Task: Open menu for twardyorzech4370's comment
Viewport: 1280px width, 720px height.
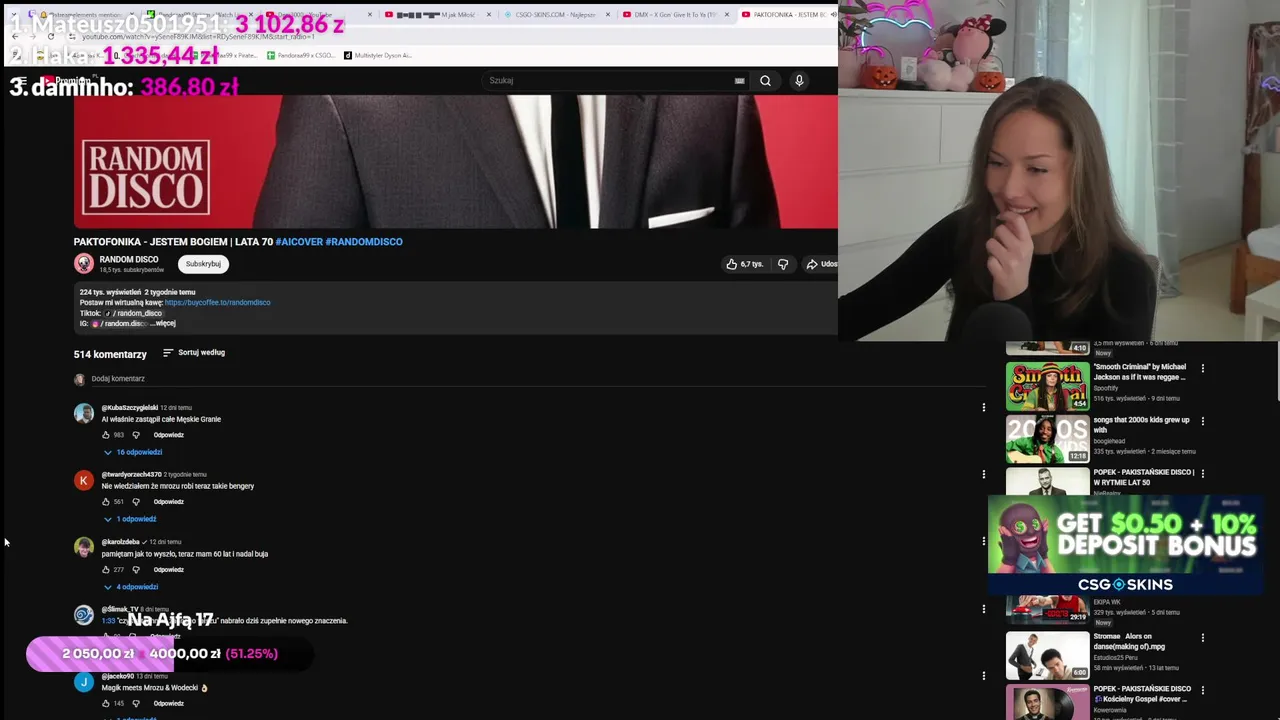Action: click(x=983, y=474)
